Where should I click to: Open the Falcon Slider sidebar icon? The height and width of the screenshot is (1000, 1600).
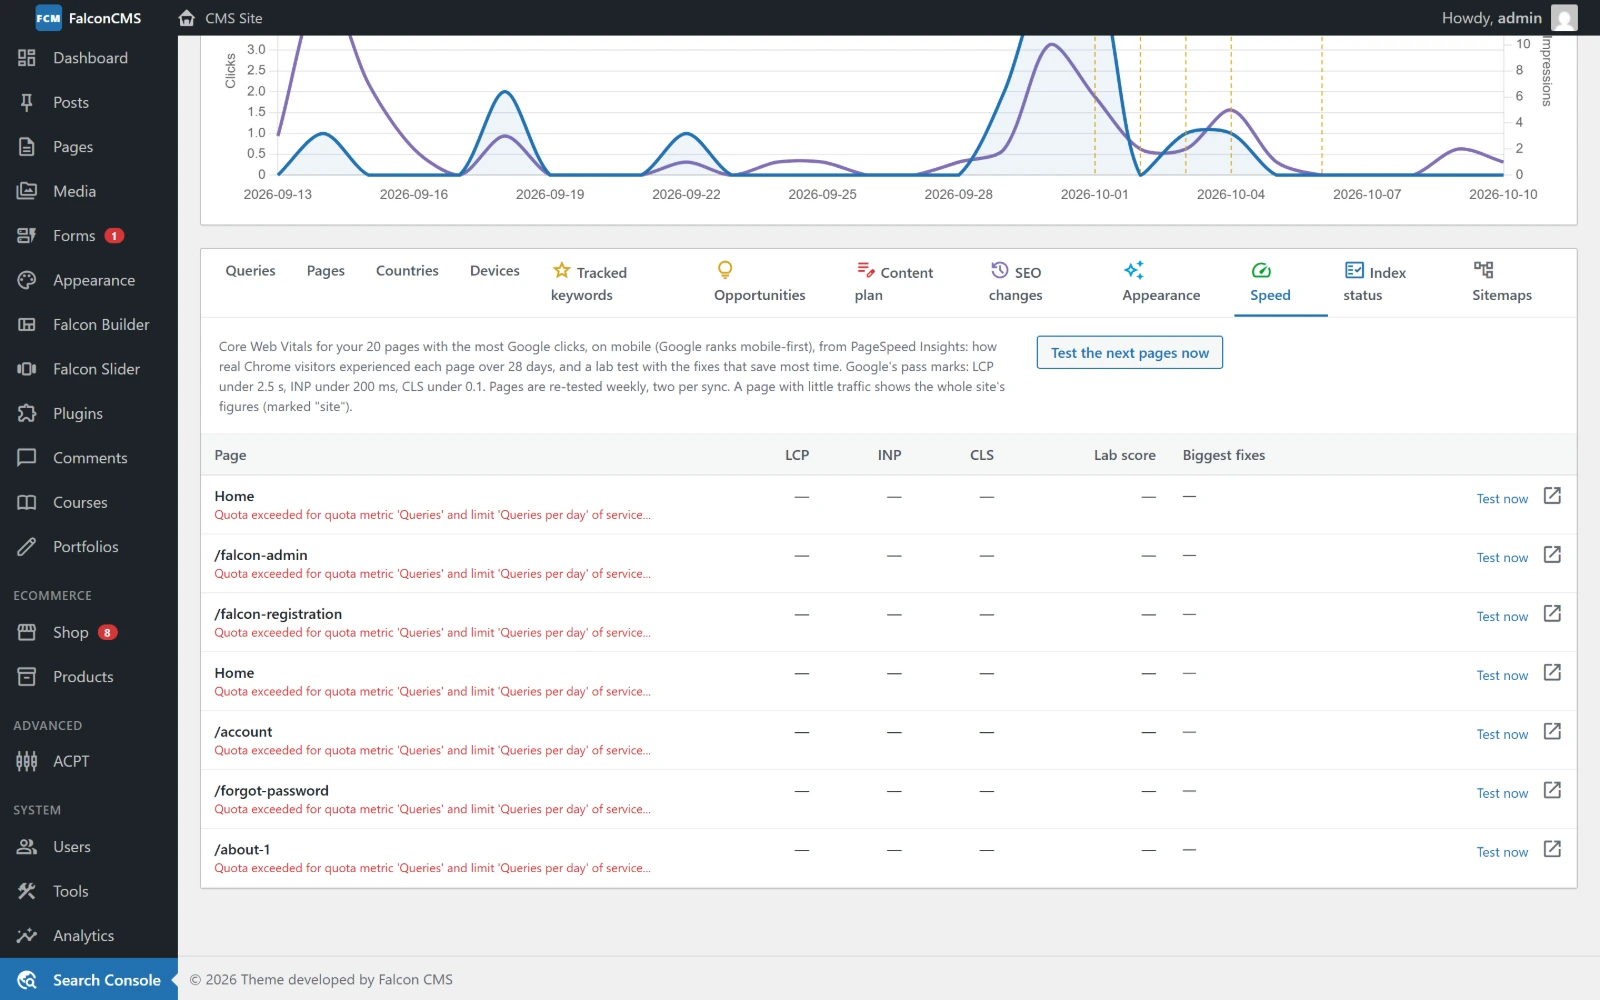[27, 369]
